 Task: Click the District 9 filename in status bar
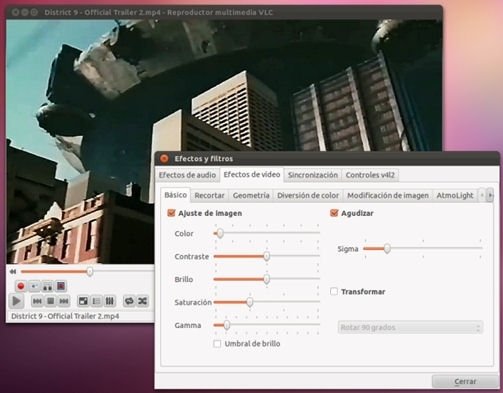pos(65,316)
